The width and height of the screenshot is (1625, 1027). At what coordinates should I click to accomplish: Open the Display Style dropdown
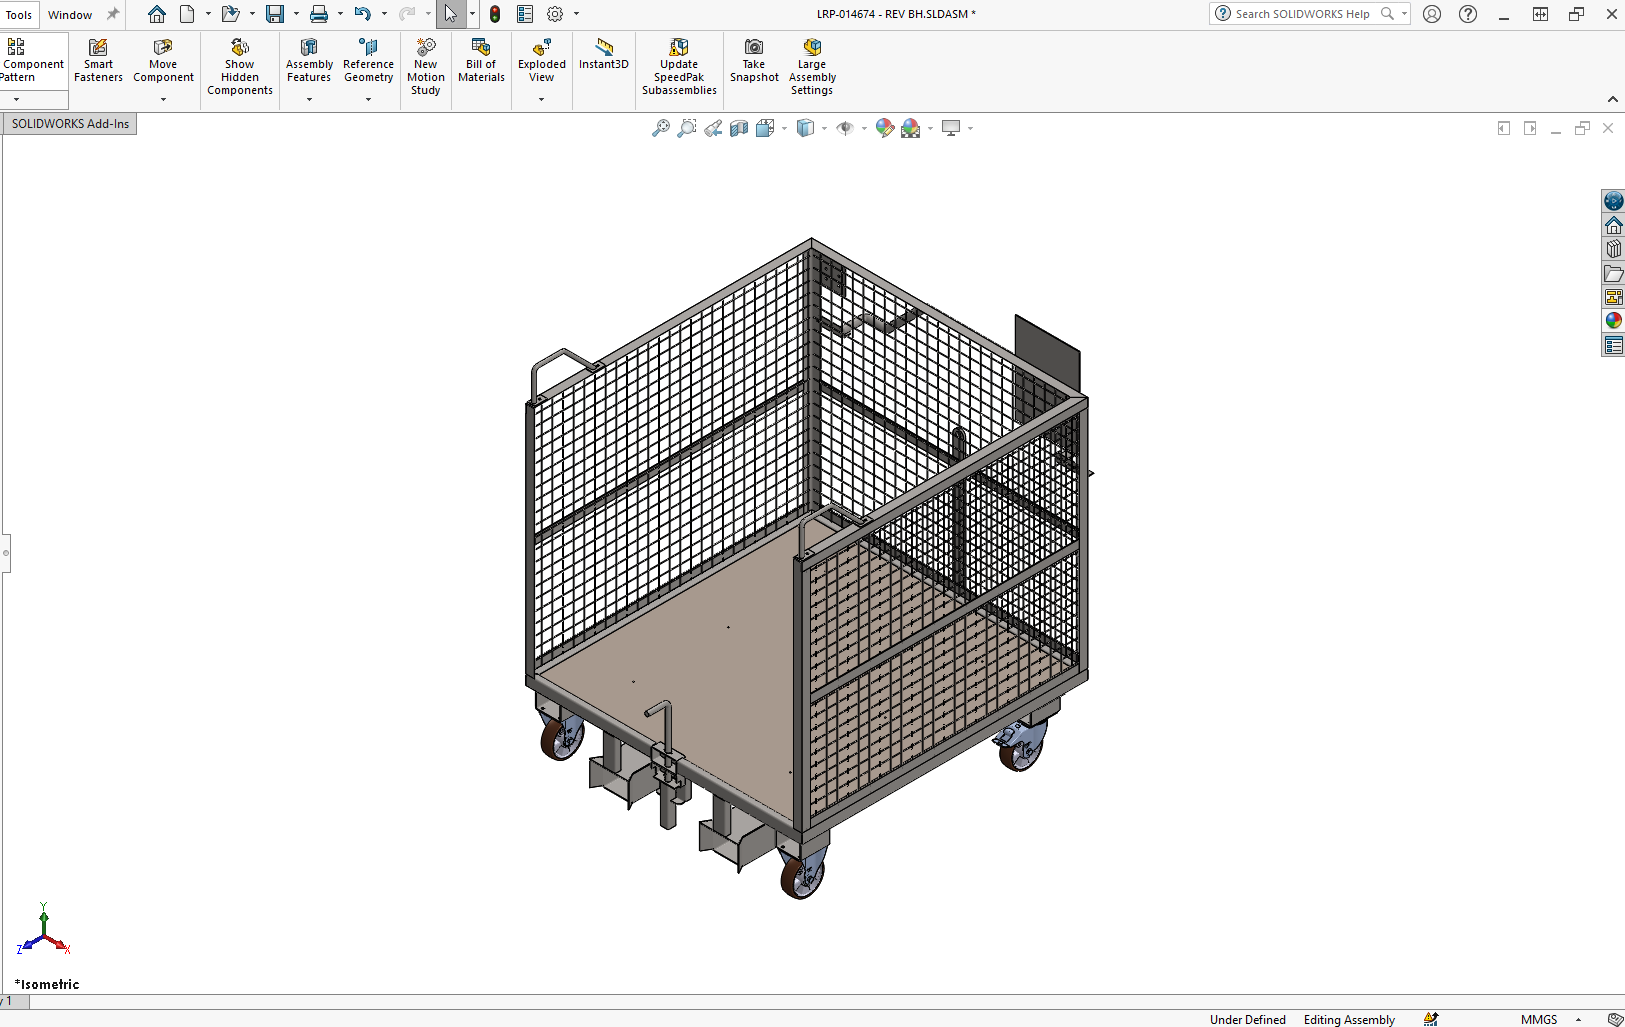(822, 128)
